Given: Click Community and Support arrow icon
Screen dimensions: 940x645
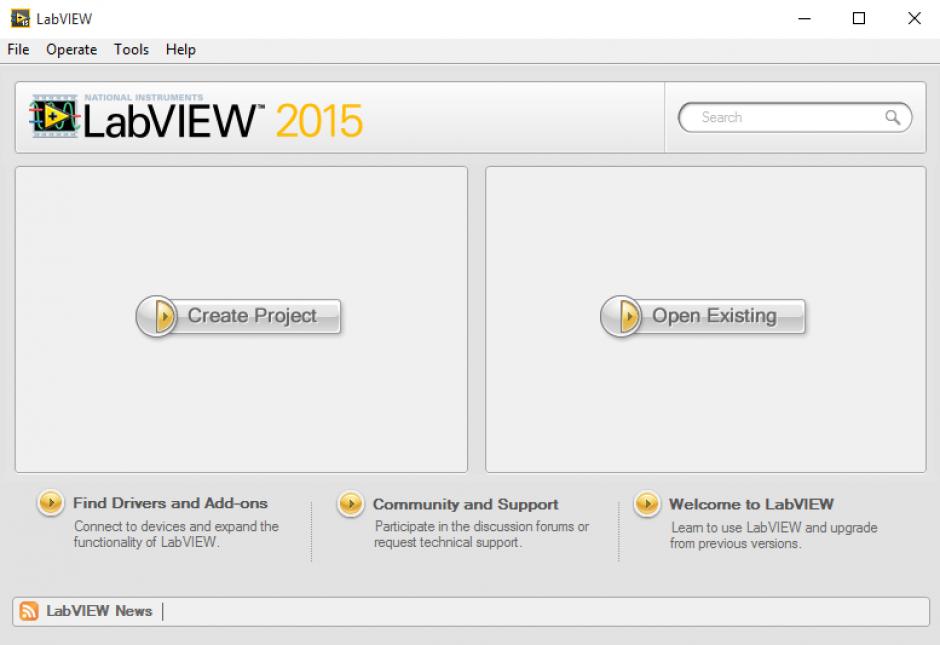Looking at the screenshot, I should coord(351,504).
